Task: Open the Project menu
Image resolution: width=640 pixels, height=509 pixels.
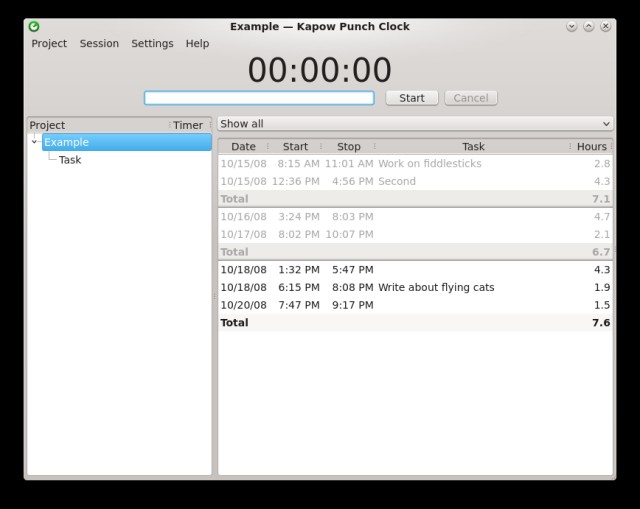Action: coord(49,44)
